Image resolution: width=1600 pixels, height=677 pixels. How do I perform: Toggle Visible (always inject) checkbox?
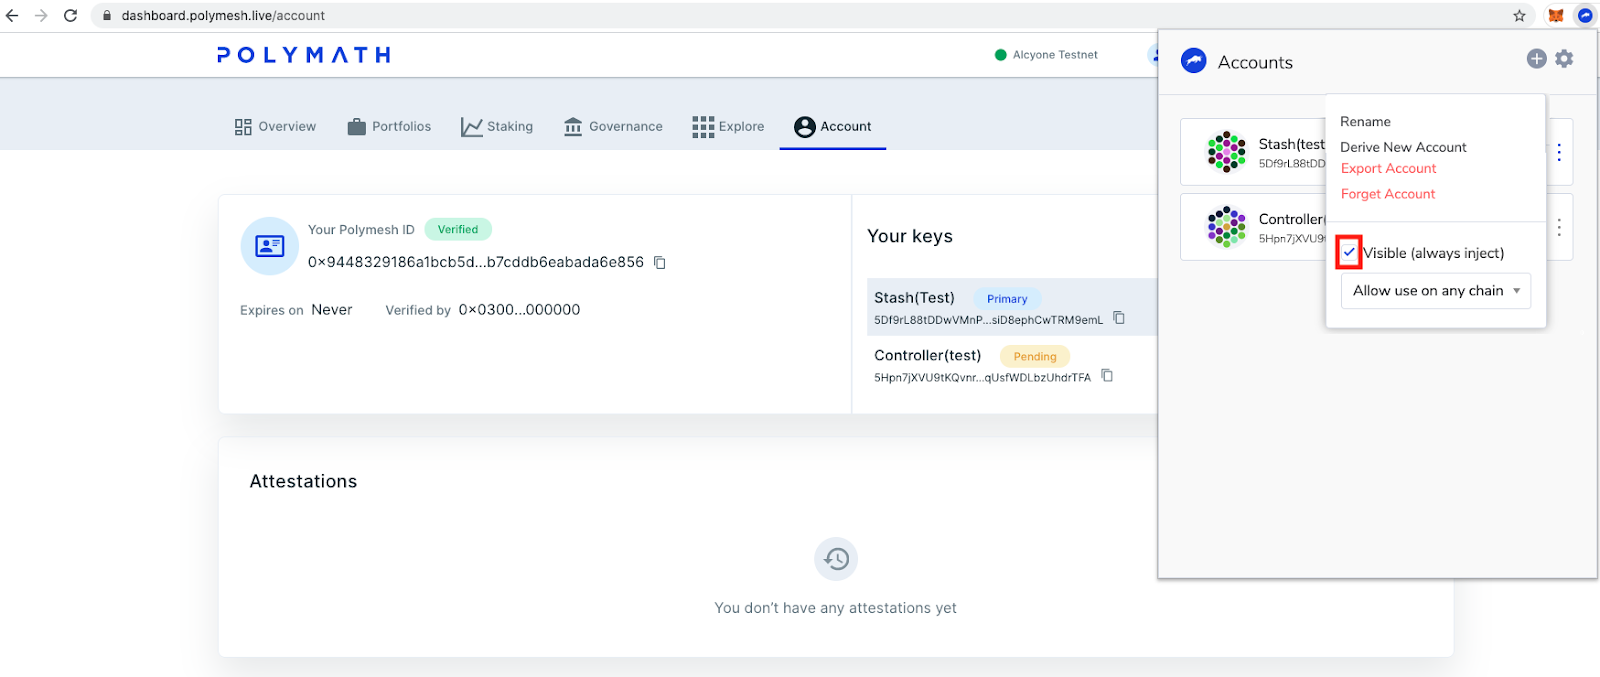pyautogui.click(x=1349, y=252)
